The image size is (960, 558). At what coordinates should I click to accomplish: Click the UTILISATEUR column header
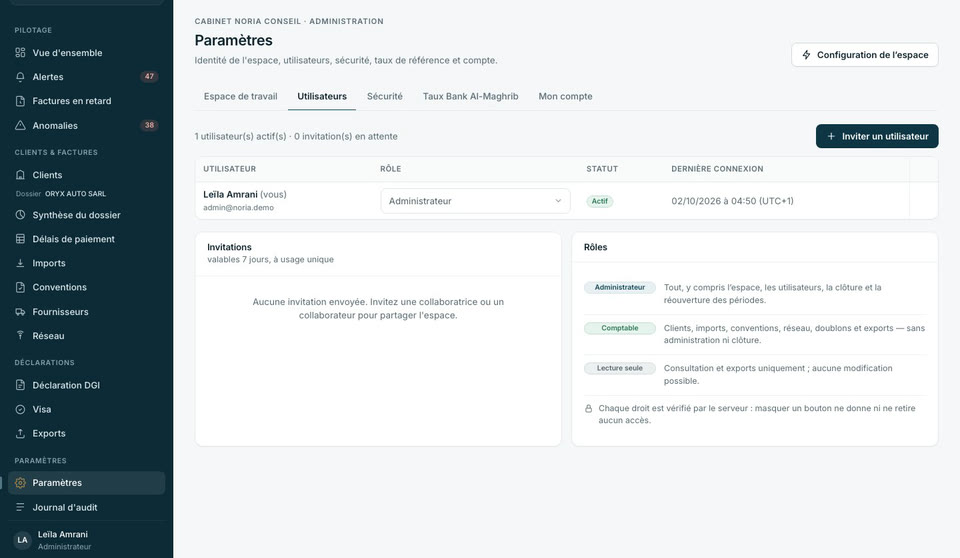pos(230,169)
